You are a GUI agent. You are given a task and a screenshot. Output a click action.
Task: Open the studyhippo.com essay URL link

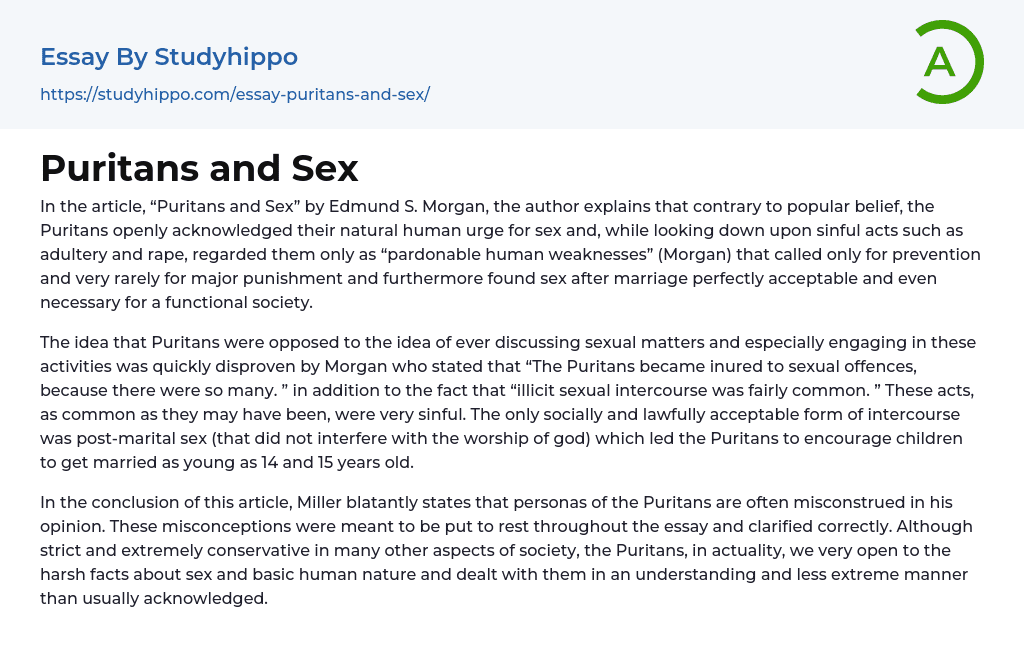point(235,95)
